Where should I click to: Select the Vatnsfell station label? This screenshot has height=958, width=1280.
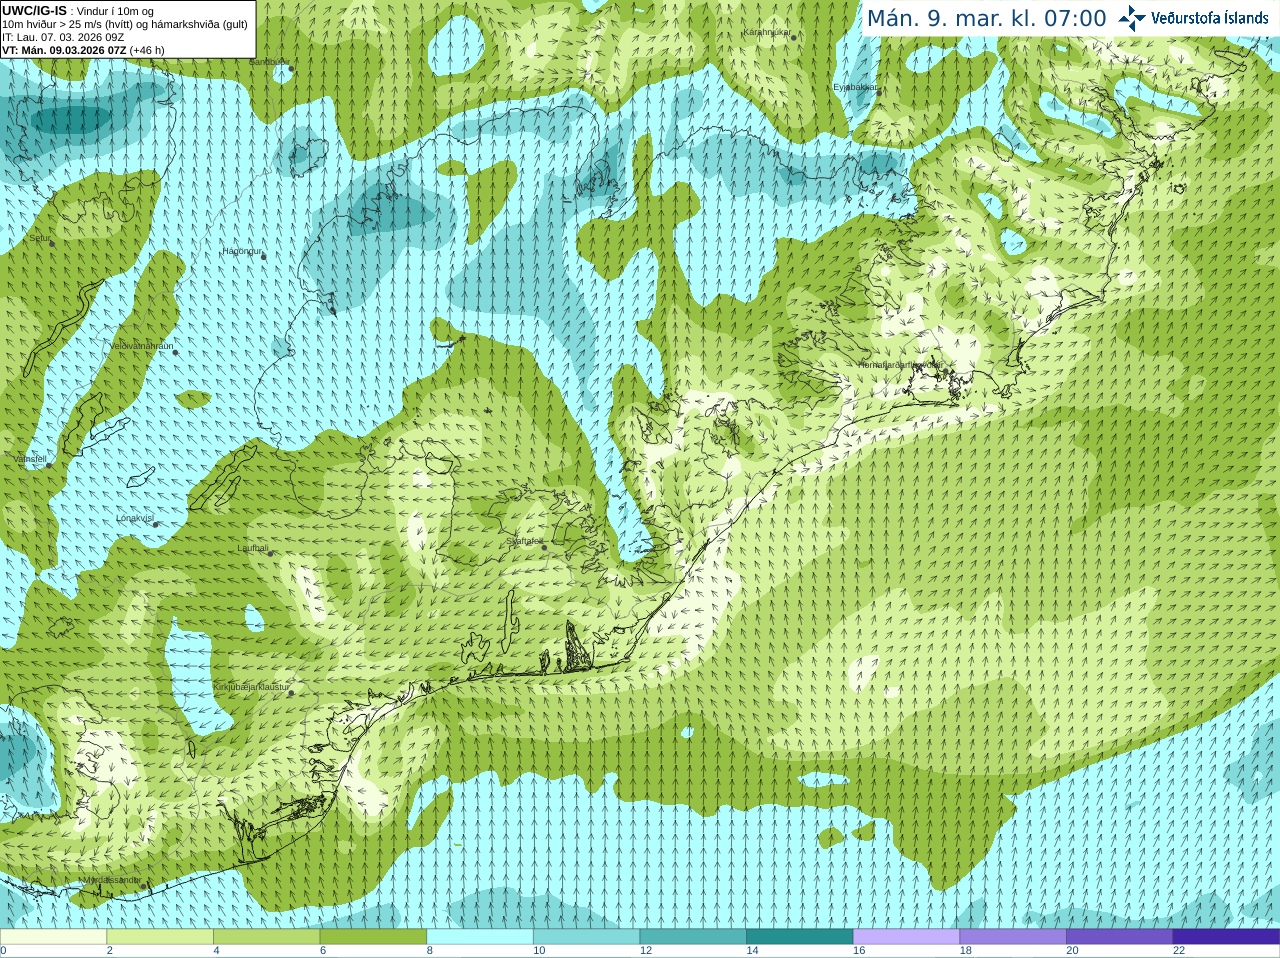coord(30,459)
